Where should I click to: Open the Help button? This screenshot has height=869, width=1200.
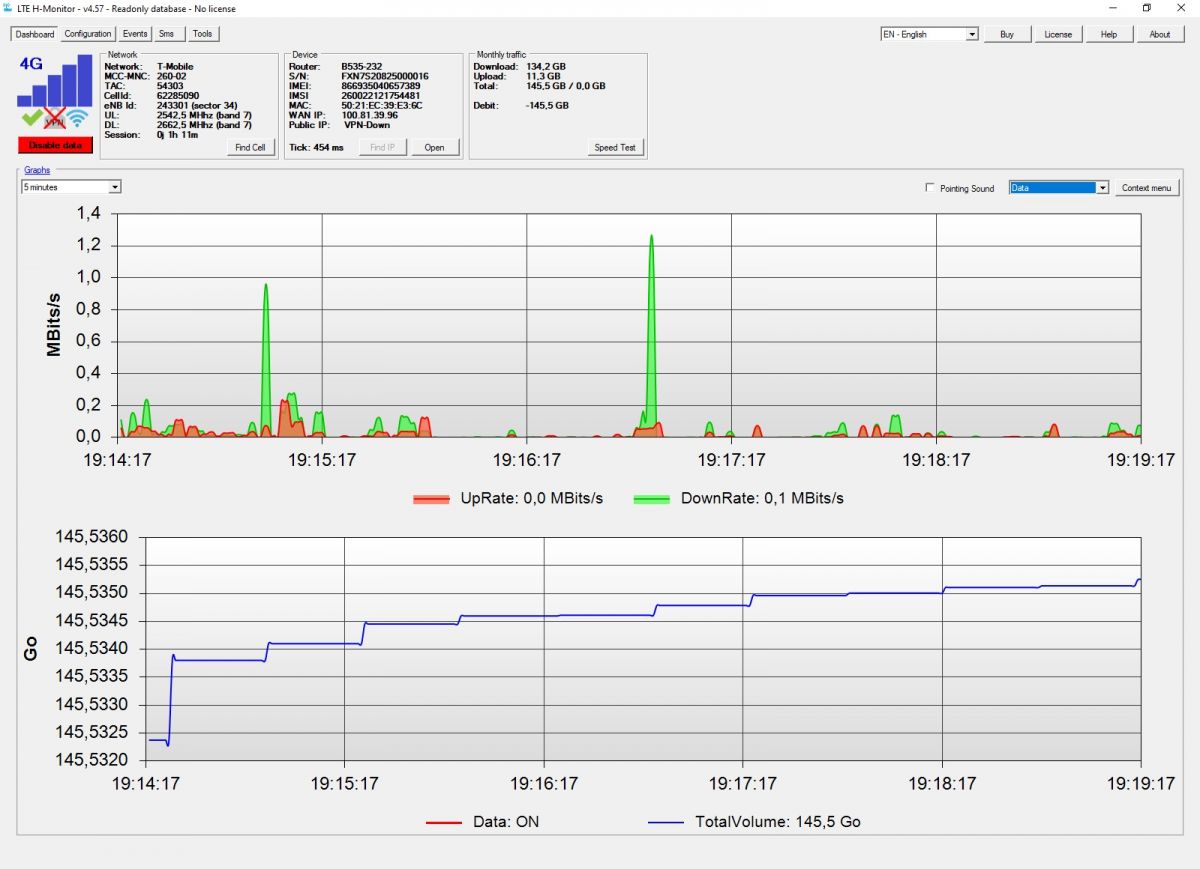(x=1109, y=34)
